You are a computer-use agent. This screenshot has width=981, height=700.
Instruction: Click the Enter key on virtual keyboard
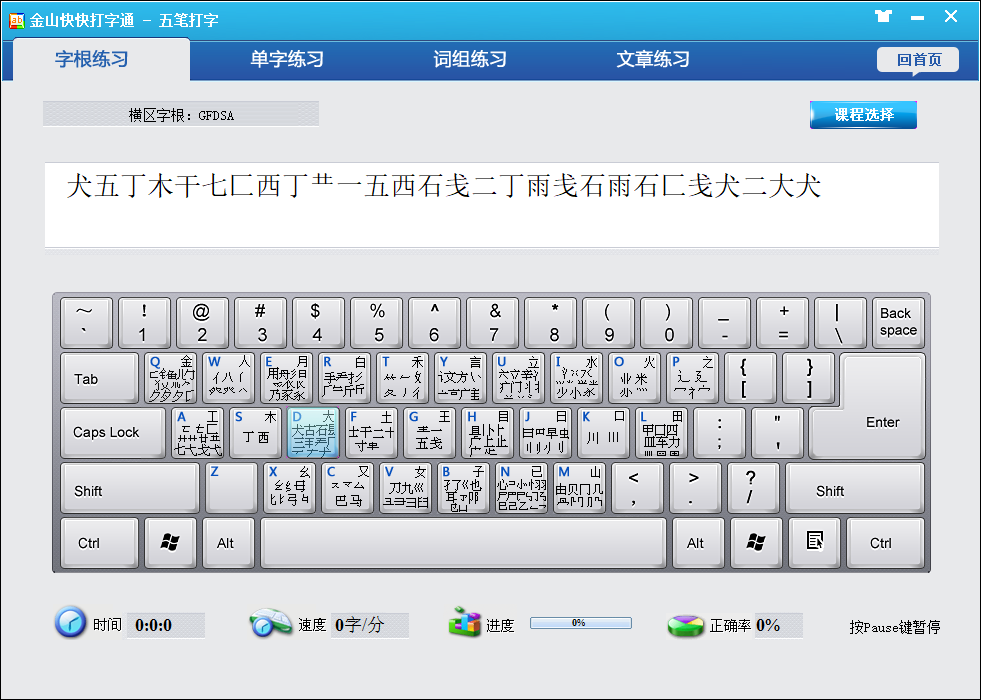[x=882, y=422]
